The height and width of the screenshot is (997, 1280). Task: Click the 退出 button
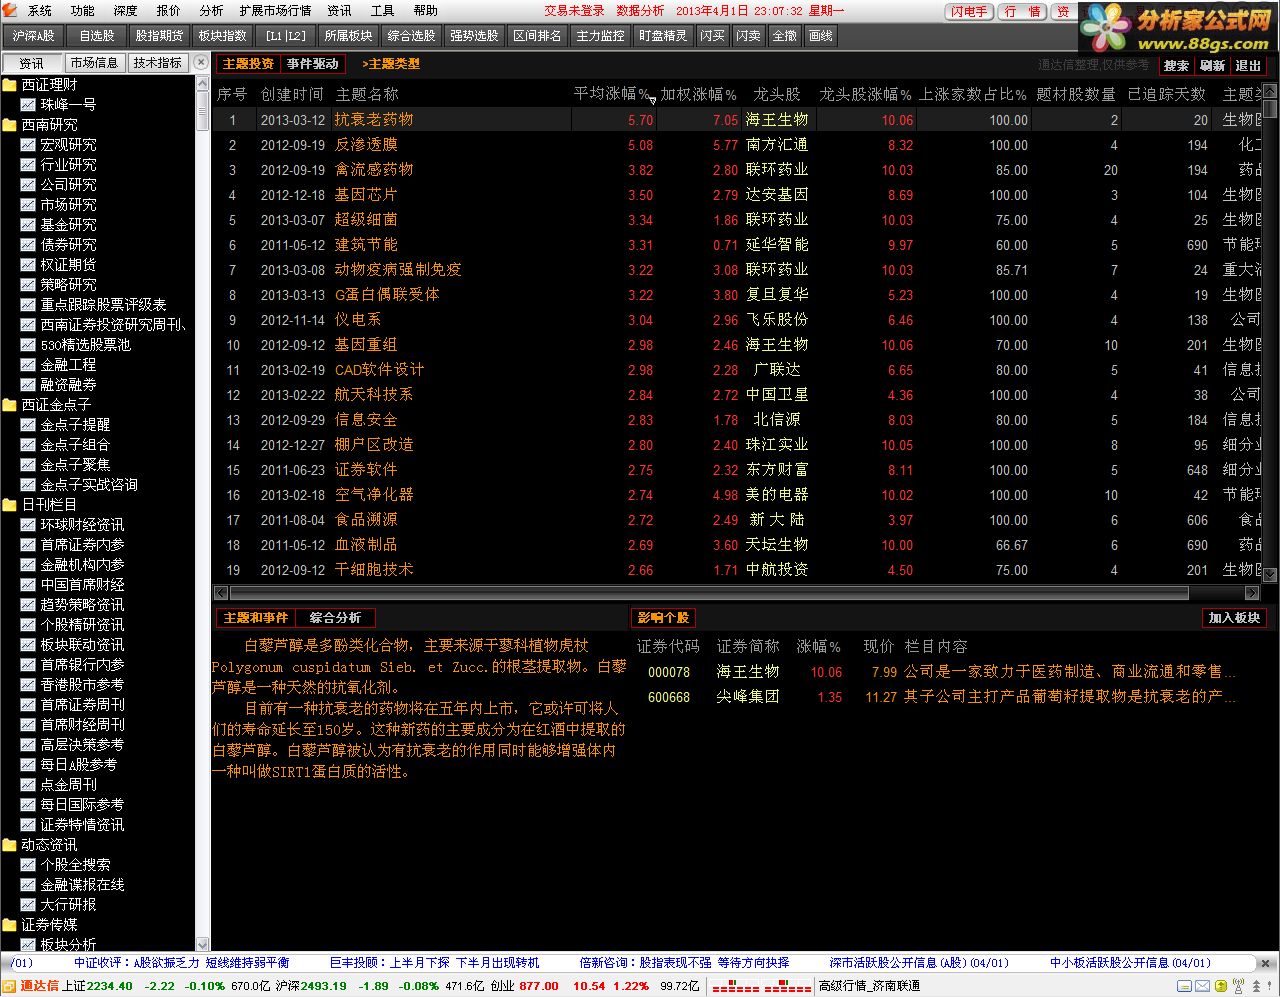pos(1248,65)
